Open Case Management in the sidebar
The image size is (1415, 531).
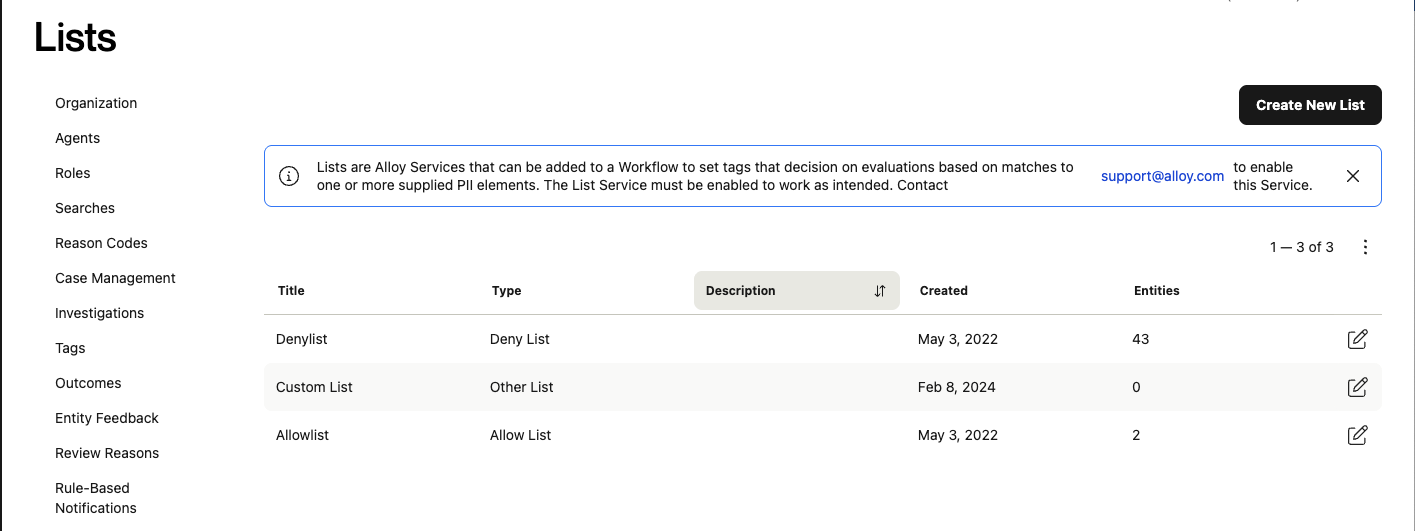coord(115,278)
